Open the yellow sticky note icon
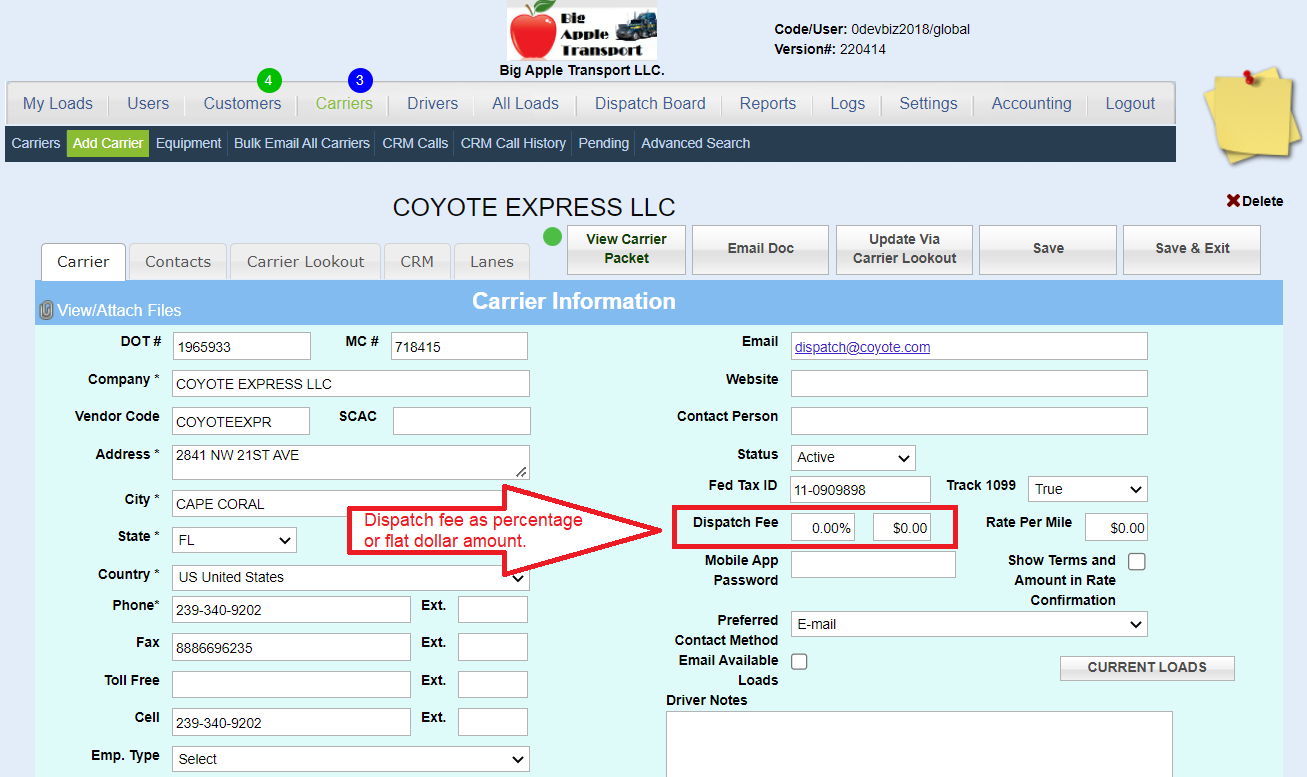 (x=1251, y=114)
